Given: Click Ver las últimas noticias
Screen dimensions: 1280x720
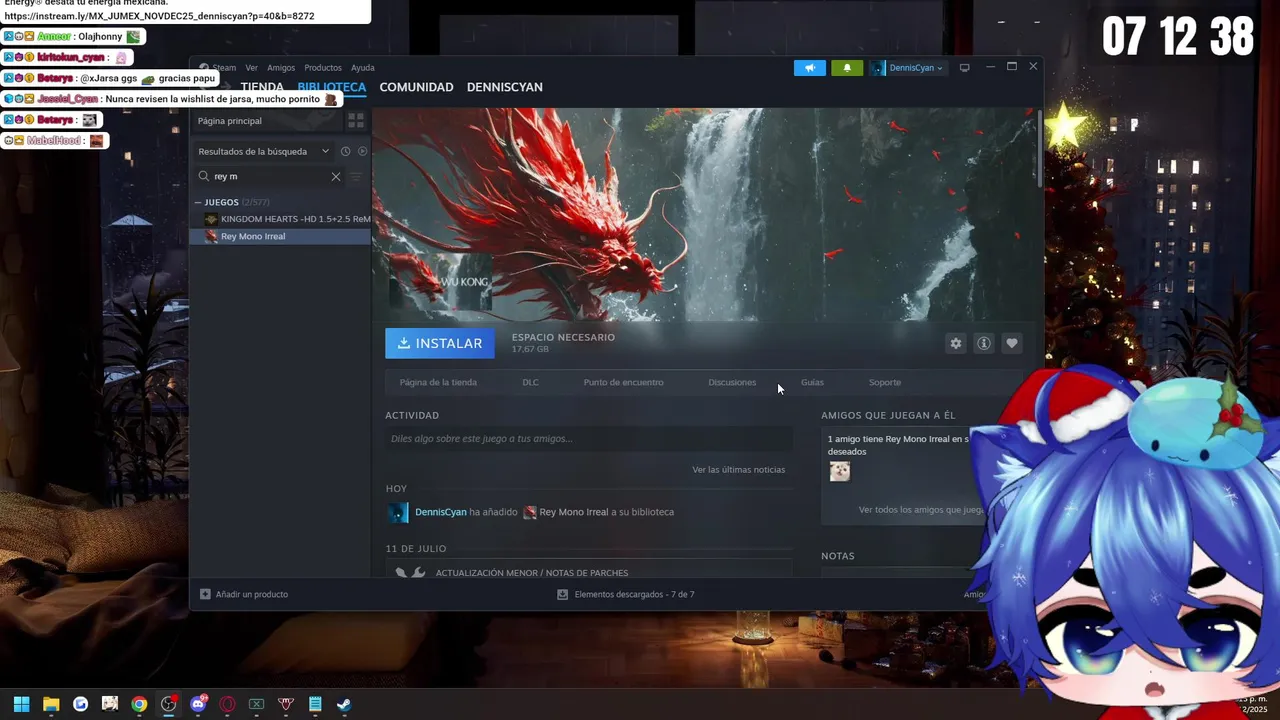Looking at the screenshot, I should (x=738, y=470).
